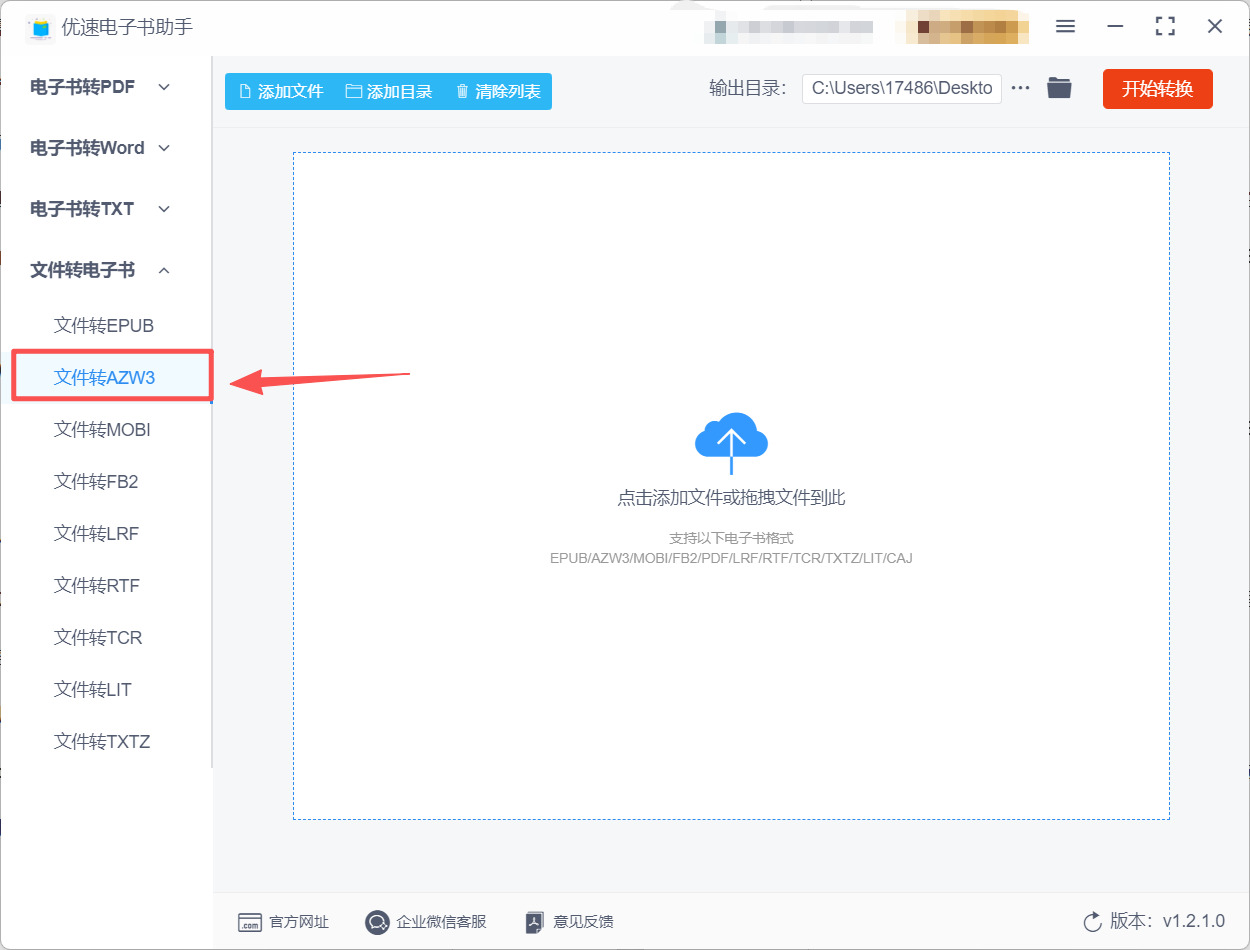1250x950 pixels.
Task: Expand the 电子书转Word section
Action: coord(101,148)
